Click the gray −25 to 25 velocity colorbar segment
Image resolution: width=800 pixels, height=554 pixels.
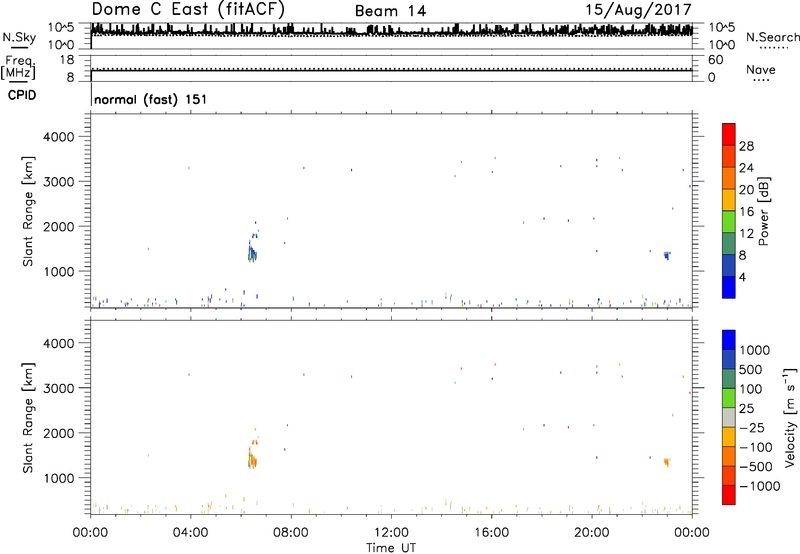729,417
